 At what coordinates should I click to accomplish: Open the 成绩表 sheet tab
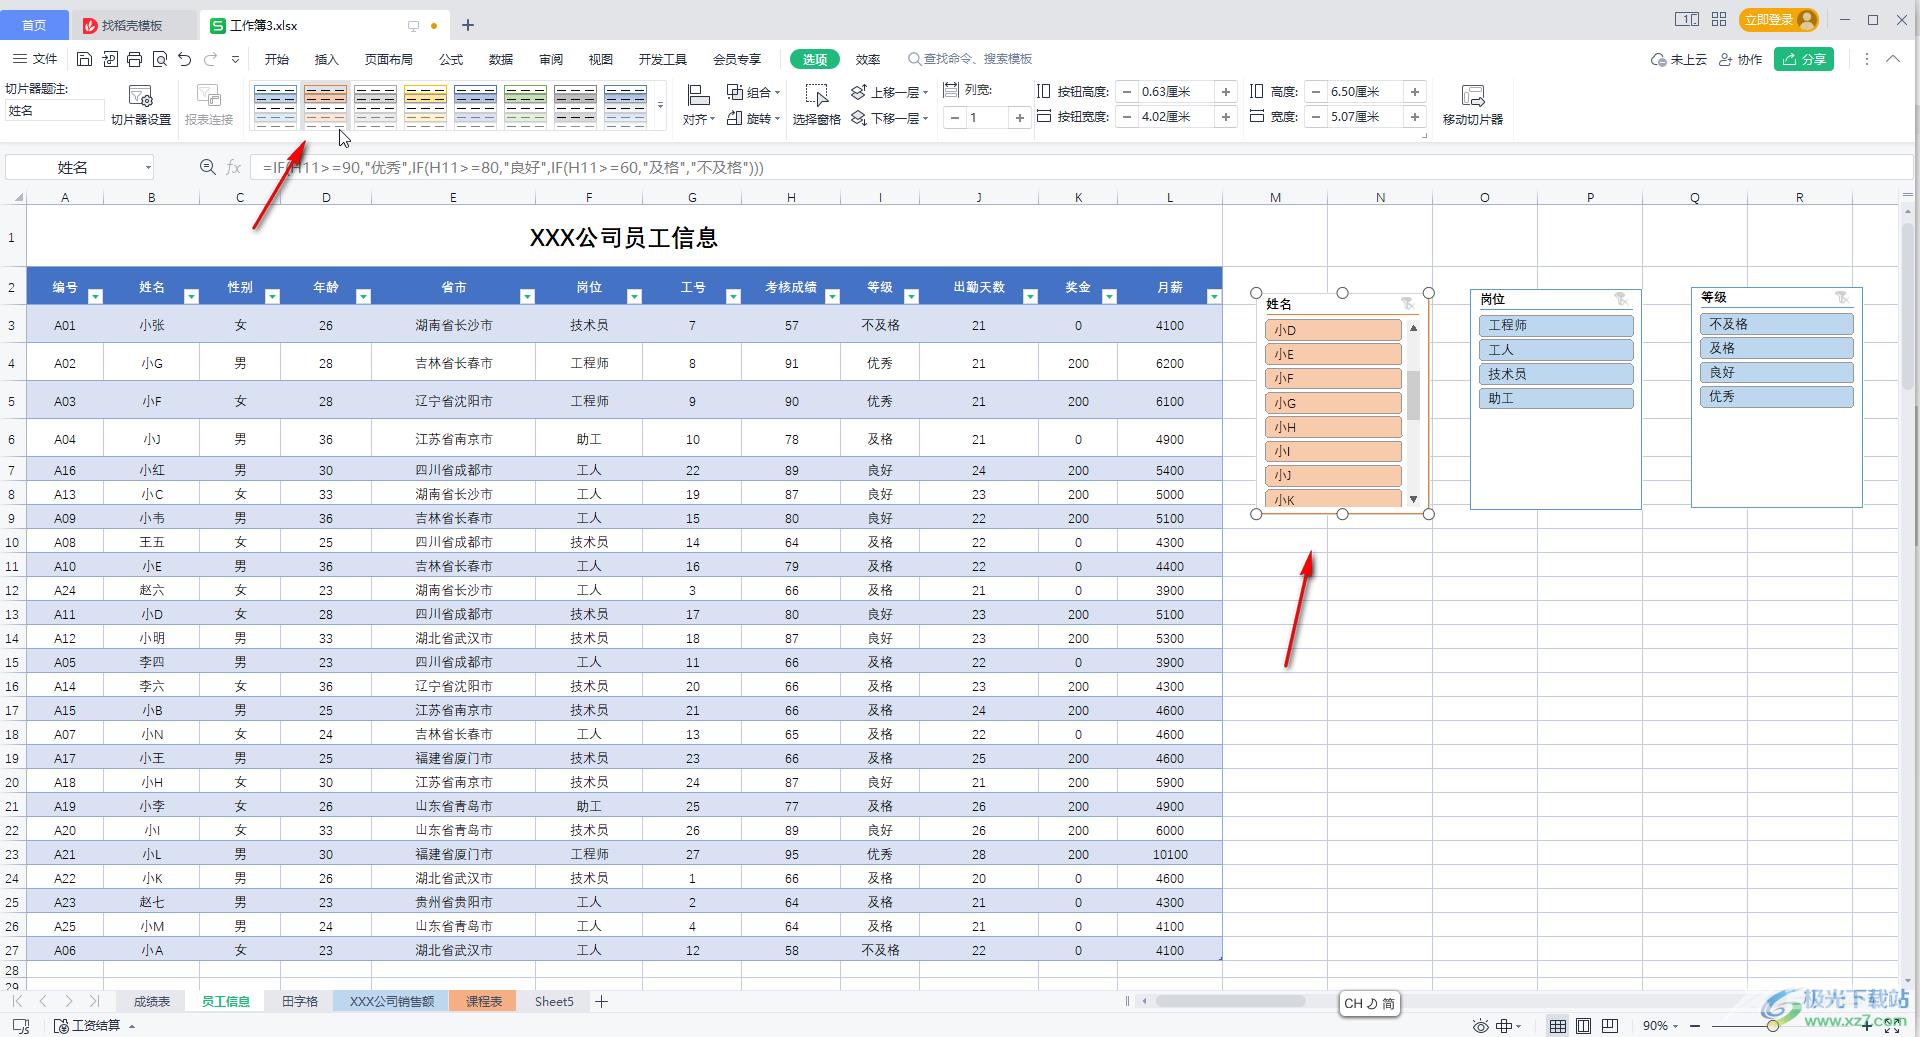[x=152, y=1001]
